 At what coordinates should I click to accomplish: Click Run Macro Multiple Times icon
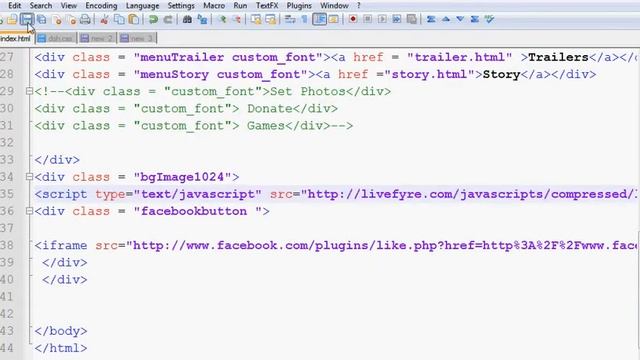pos(397,19)
